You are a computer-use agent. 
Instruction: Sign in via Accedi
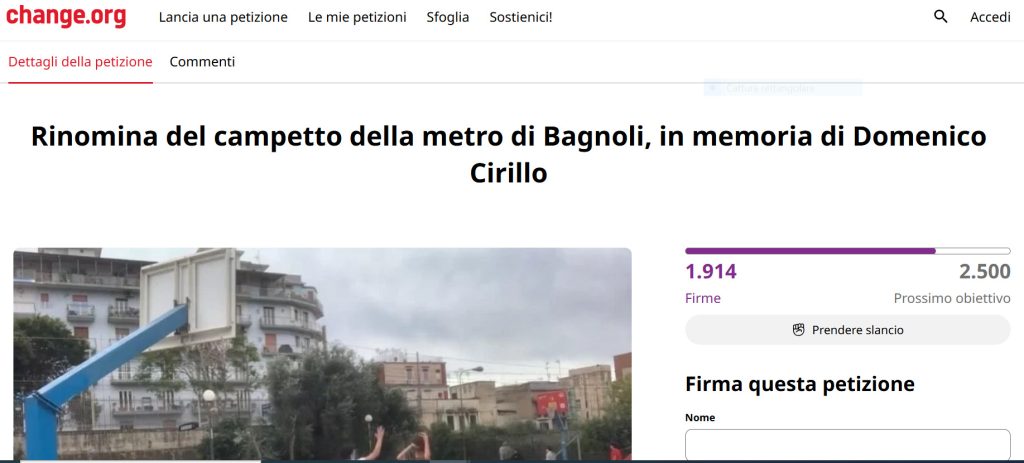[990, 18]
